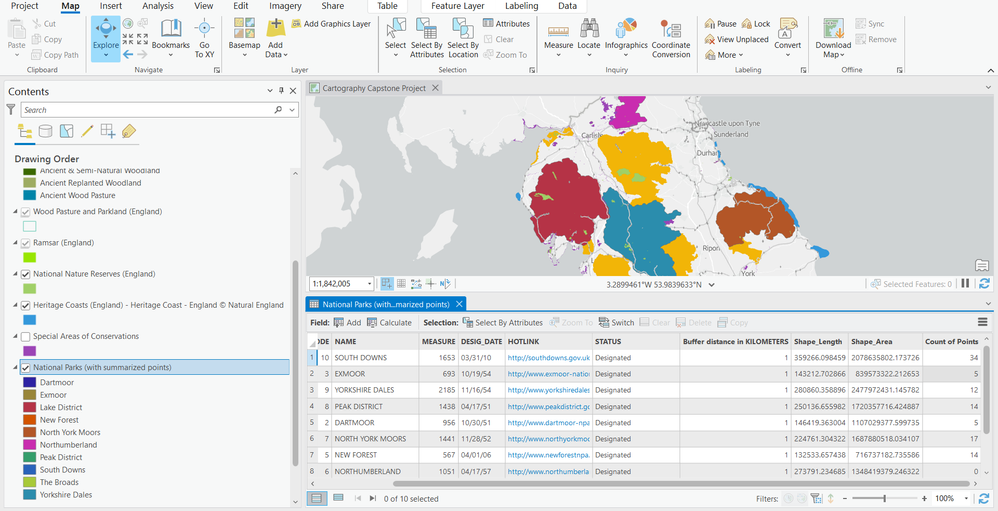Image resolution: width=998 pixels, height=511 pixels.
Task: Open the map scale dropdown
Action: (370, 284)
